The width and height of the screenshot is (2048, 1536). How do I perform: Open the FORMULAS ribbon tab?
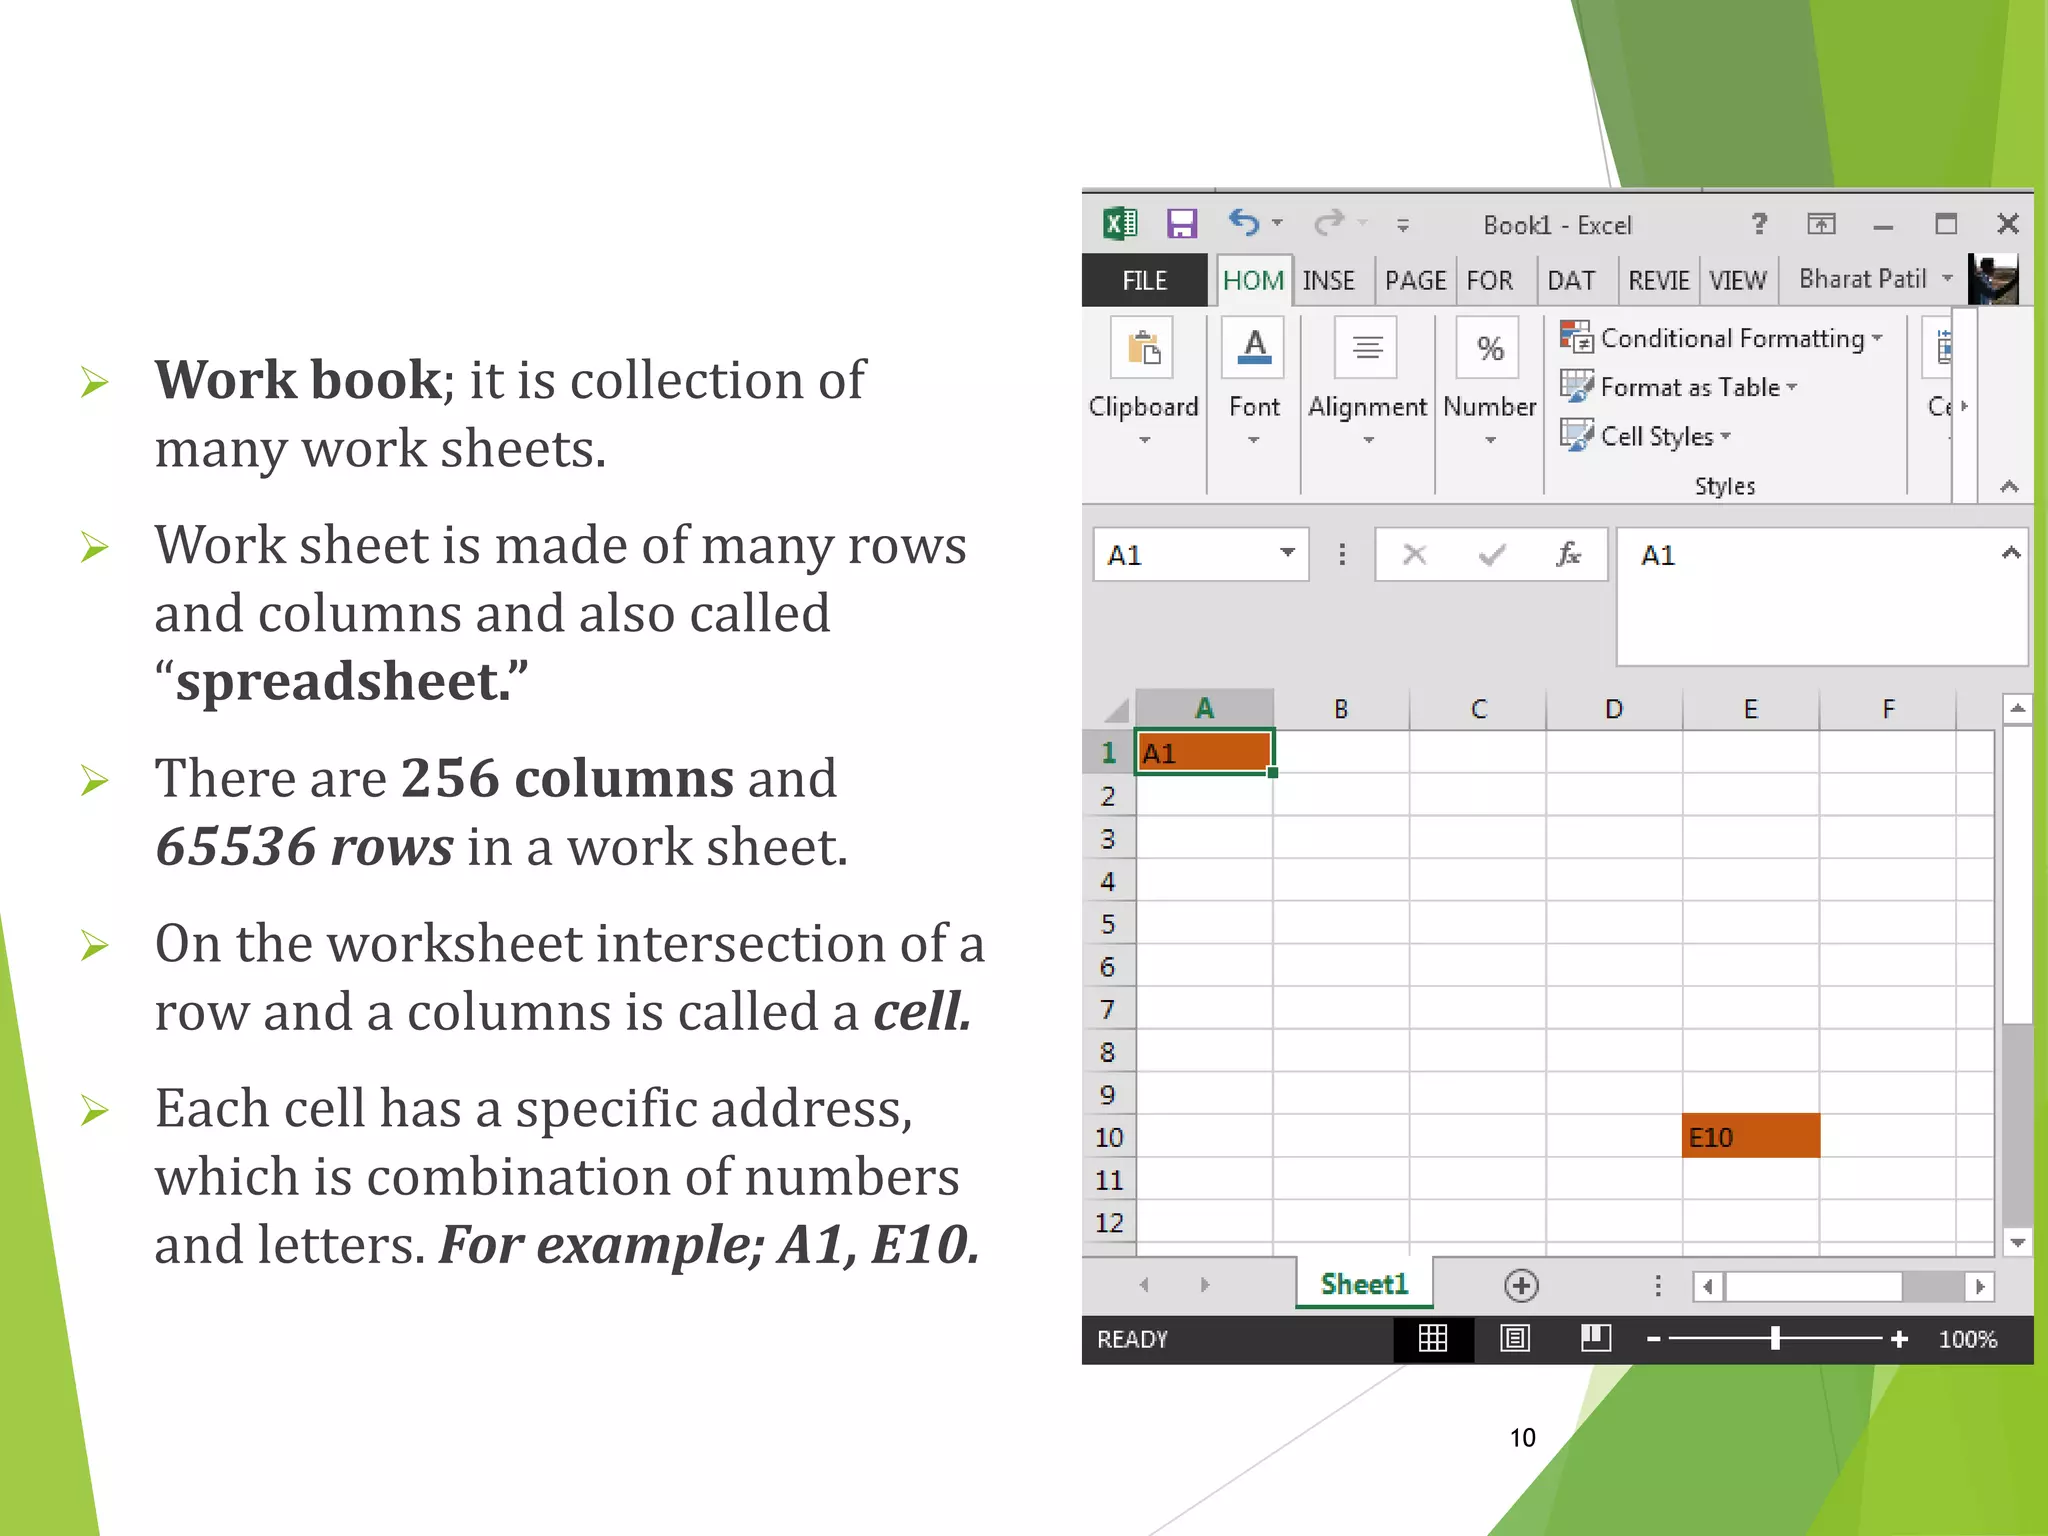(1490, 280)
